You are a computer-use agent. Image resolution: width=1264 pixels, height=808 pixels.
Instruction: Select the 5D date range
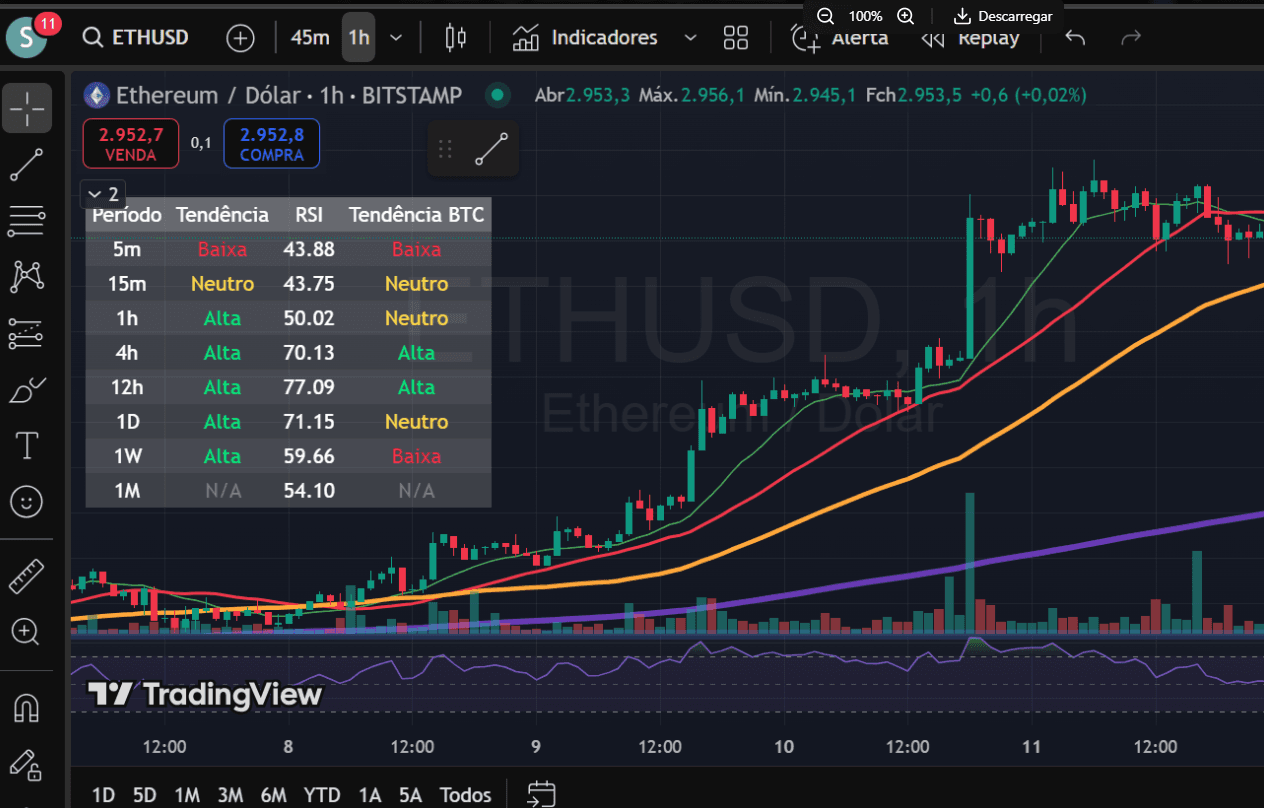pos(145,795)
